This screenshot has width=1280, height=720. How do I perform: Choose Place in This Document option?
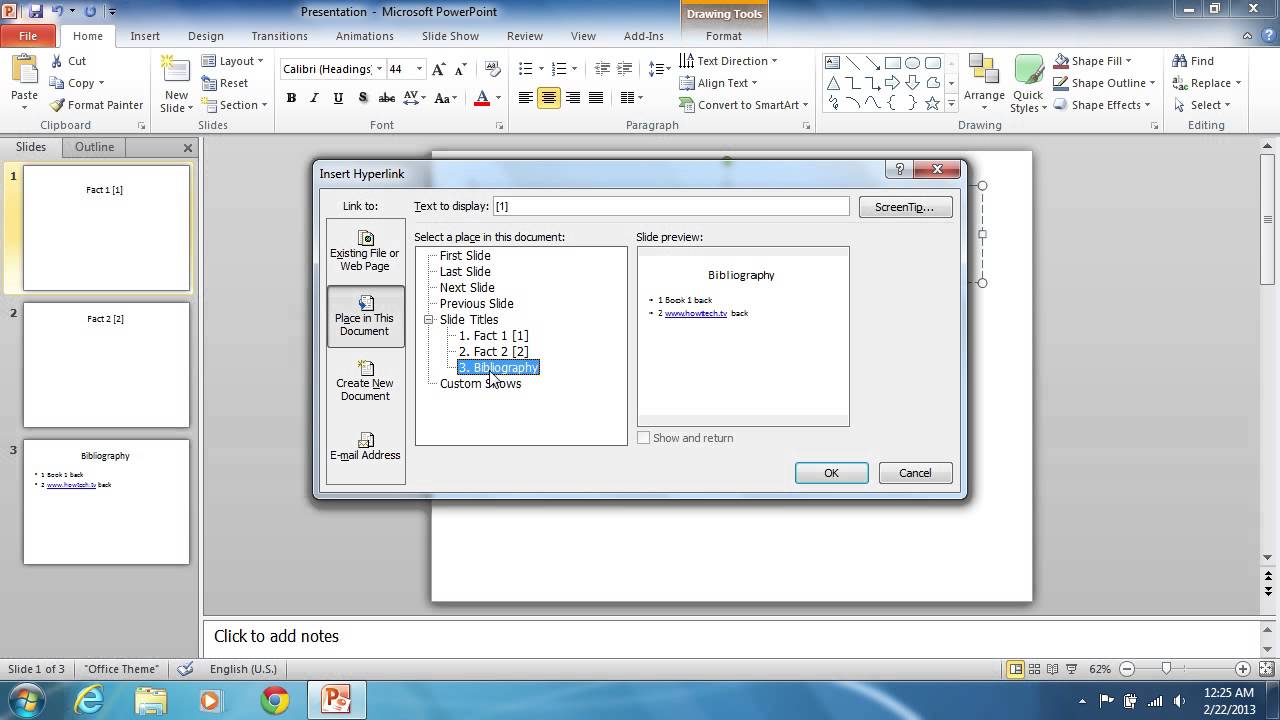click(x=365, y=316)
